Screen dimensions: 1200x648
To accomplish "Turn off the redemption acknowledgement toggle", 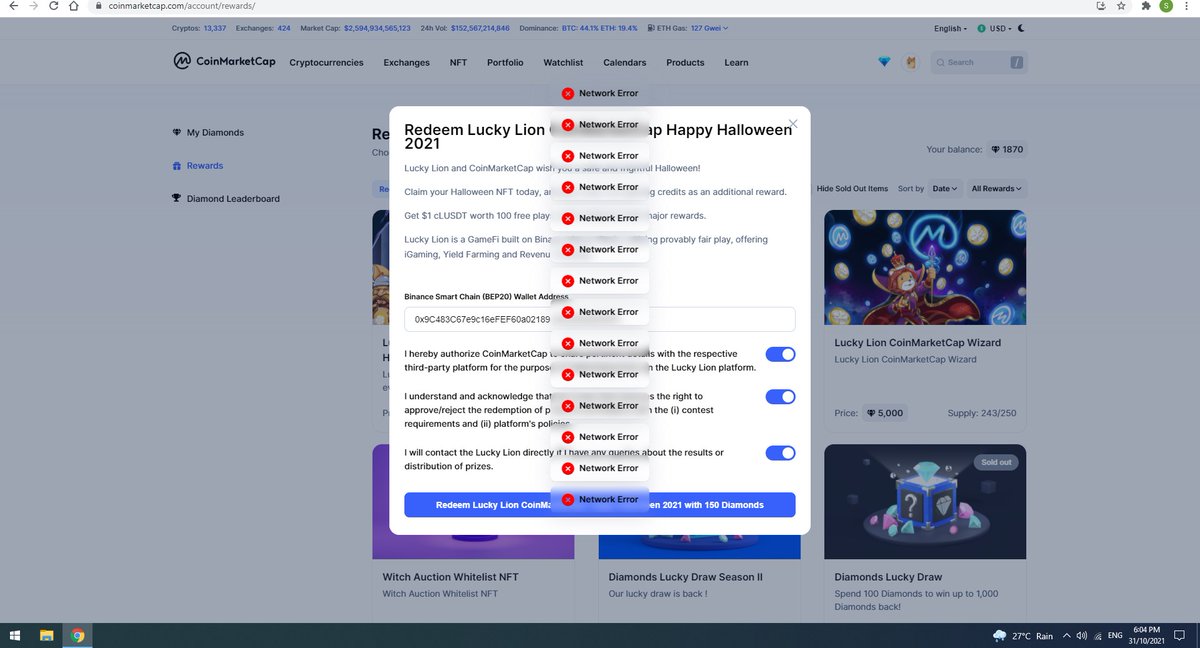I will pyautogui.click(x=780, y=396).
